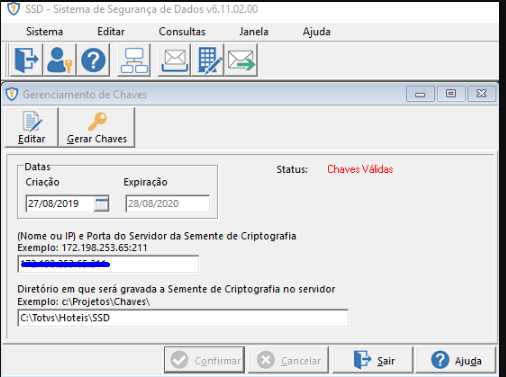This screenshot has width=506, height=377.
Task: Open the Editar menu
Action: pyautogui.click(x=111, y=32)
